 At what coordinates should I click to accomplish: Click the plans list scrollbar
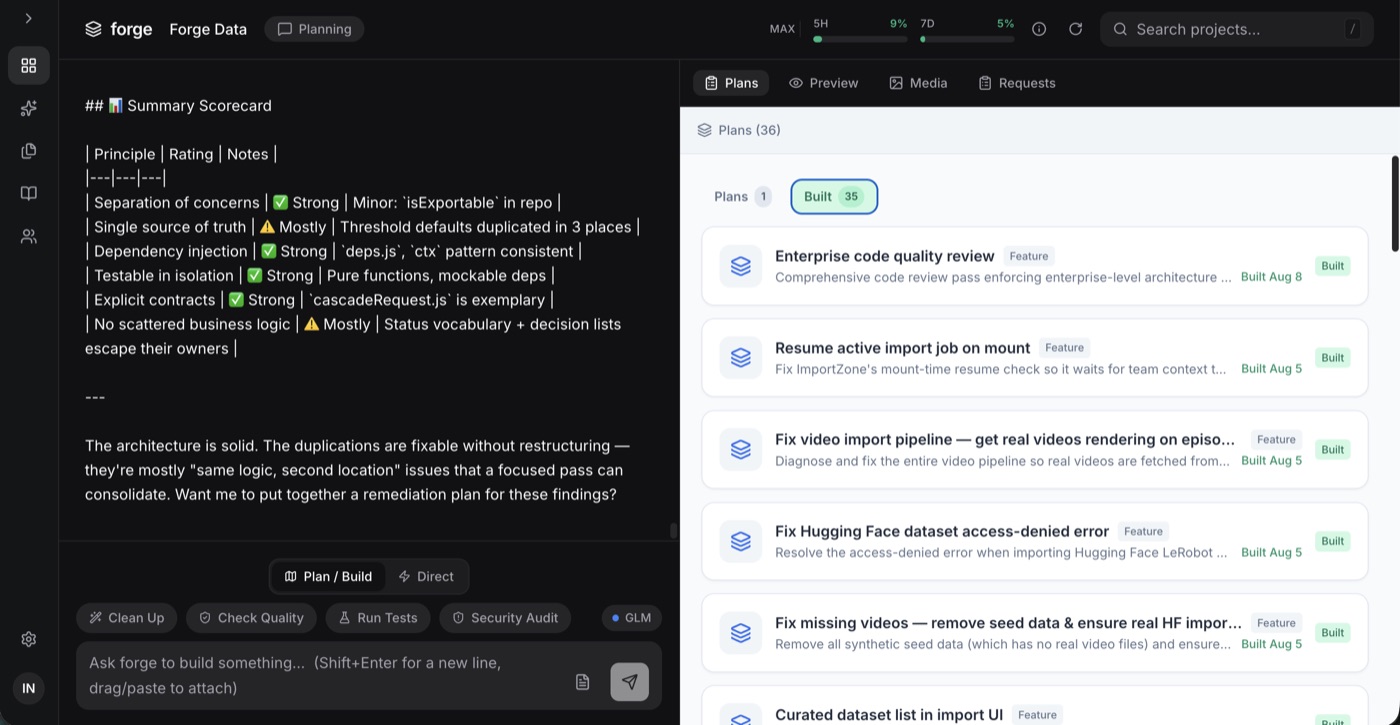1395,203
